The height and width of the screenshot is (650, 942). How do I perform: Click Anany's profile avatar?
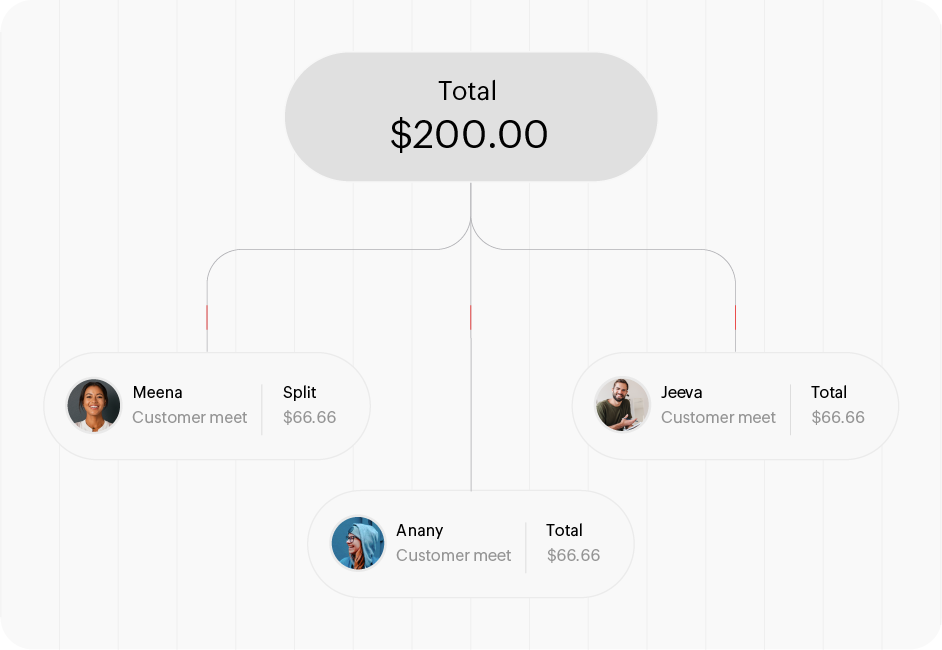(358, 544)
